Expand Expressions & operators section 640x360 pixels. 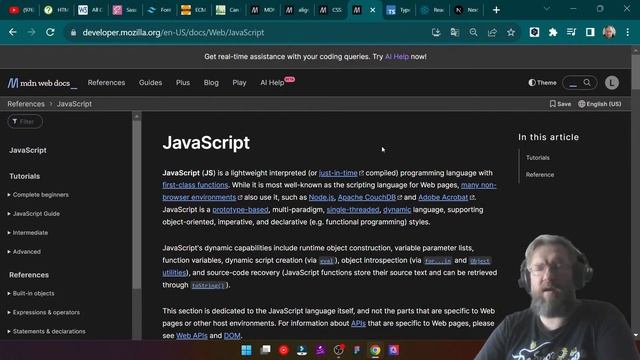(44, 313)
